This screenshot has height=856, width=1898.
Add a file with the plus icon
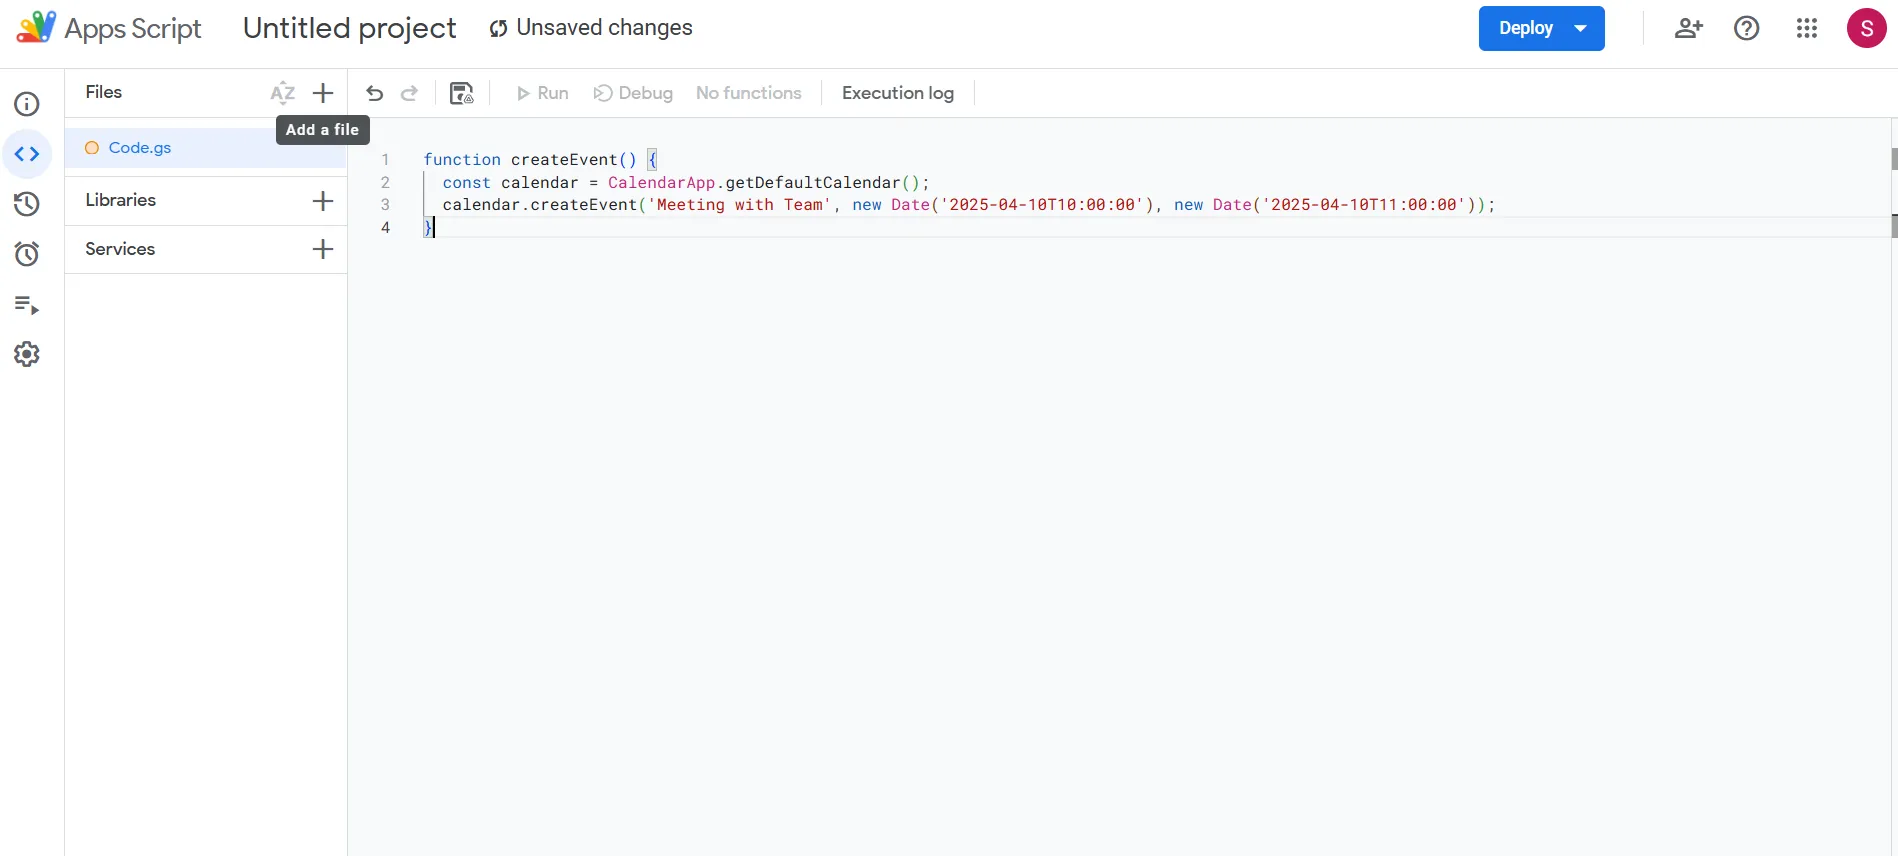point(323,93)
